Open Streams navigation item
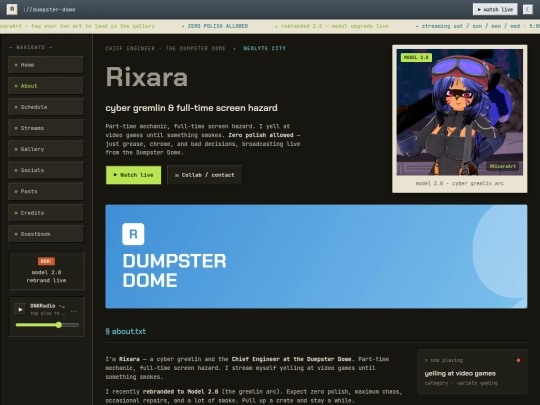This screenshot has height=405, width=540. (46, 128)
